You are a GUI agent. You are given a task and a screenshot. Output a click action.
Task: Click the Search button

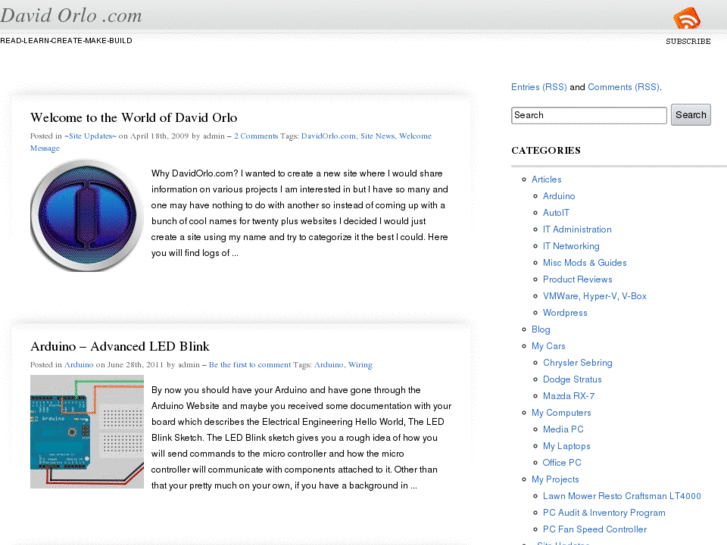pyautogui.click(x=691, y=115)
